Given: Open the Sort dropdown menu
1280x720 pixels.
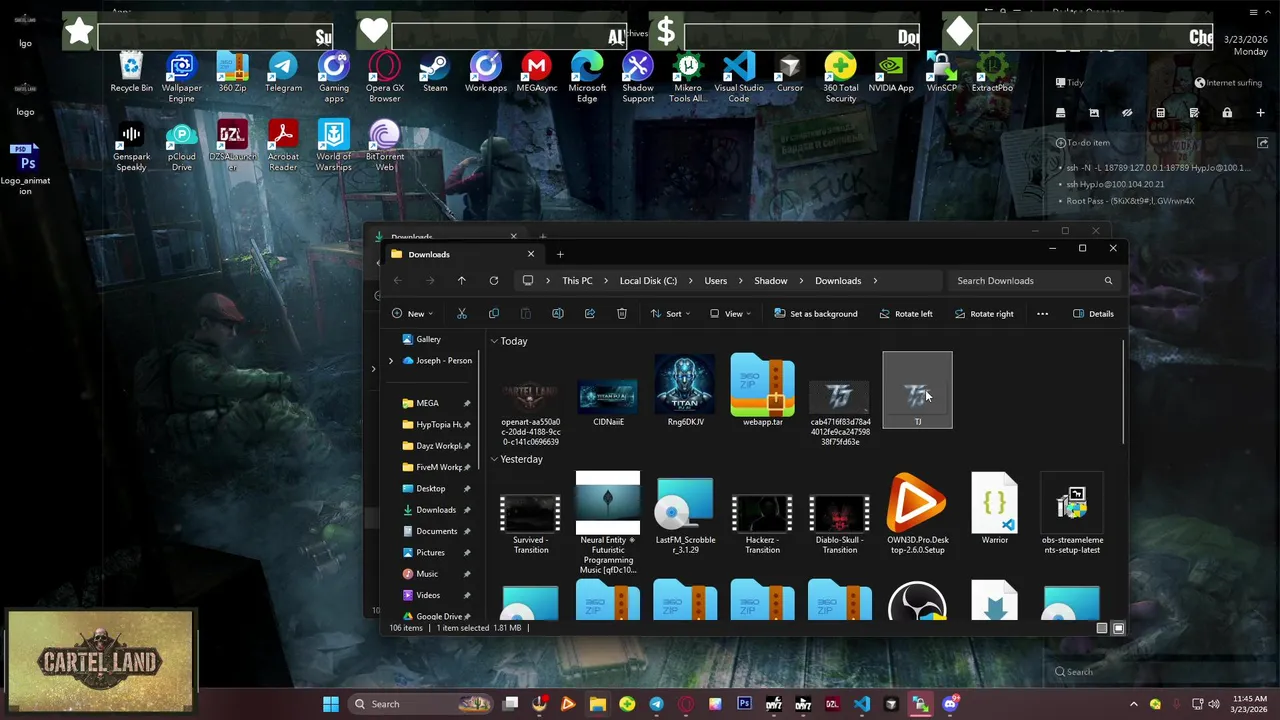Looking at the screenshot, I should click(671, 314).
